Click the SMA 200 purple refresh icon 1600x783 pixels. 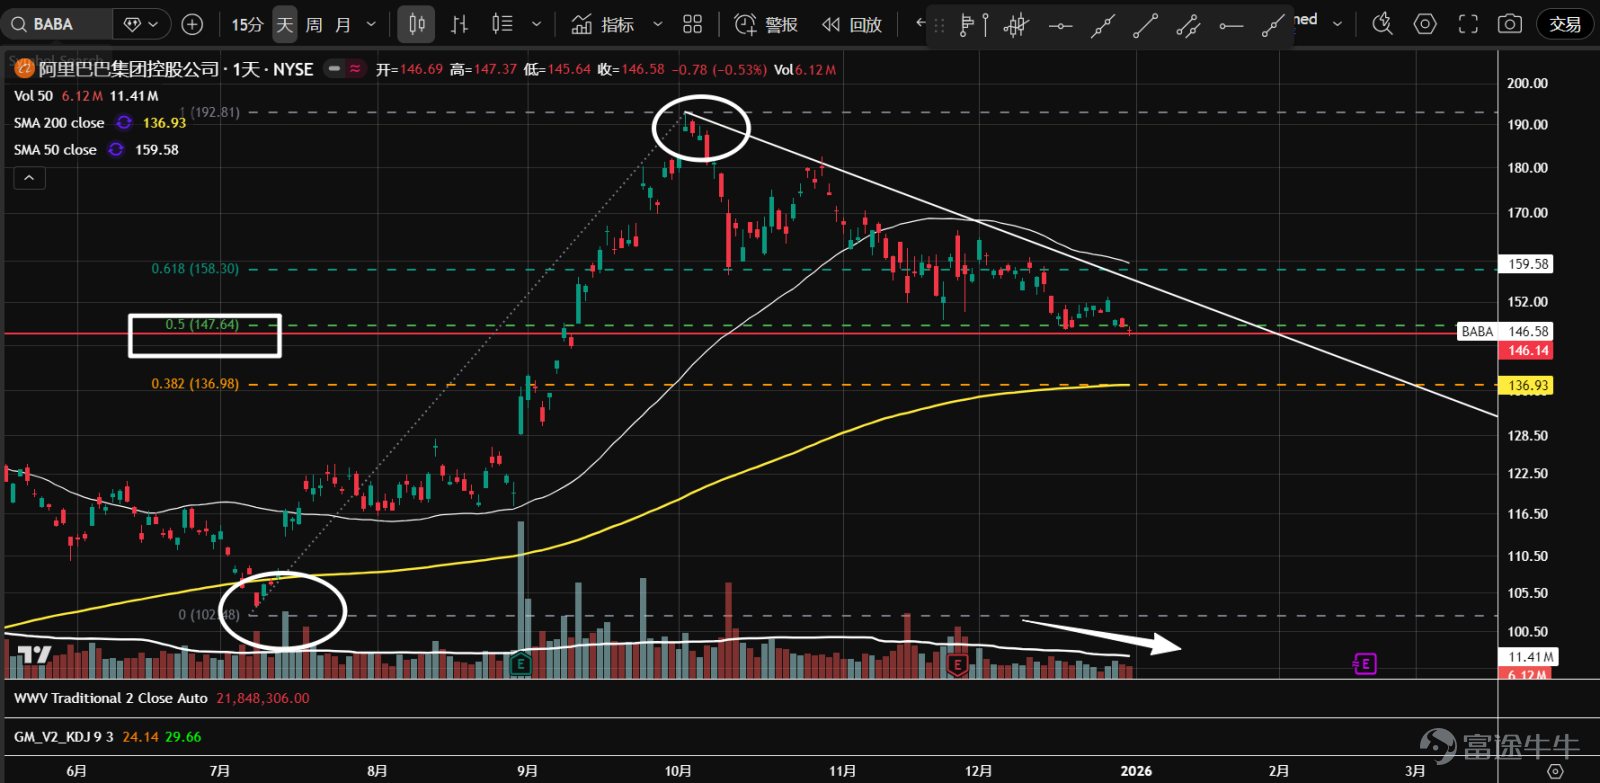[x=124, y=123]
